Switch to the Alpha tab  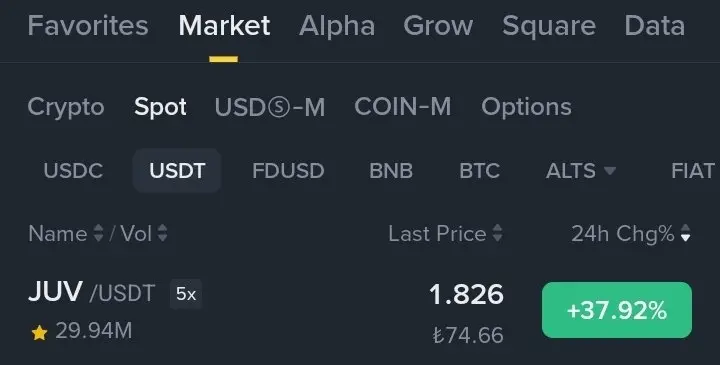pyautogui.click(x=337, y=25)
